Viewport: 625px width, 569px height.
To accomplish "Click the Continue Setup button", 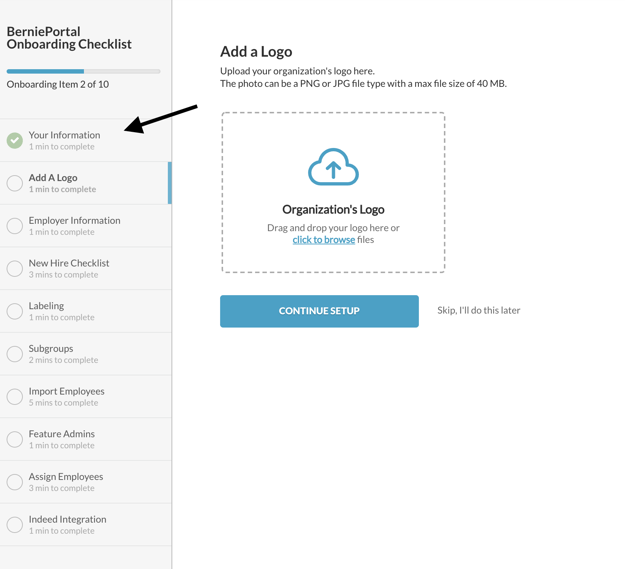I will (319, 311).
